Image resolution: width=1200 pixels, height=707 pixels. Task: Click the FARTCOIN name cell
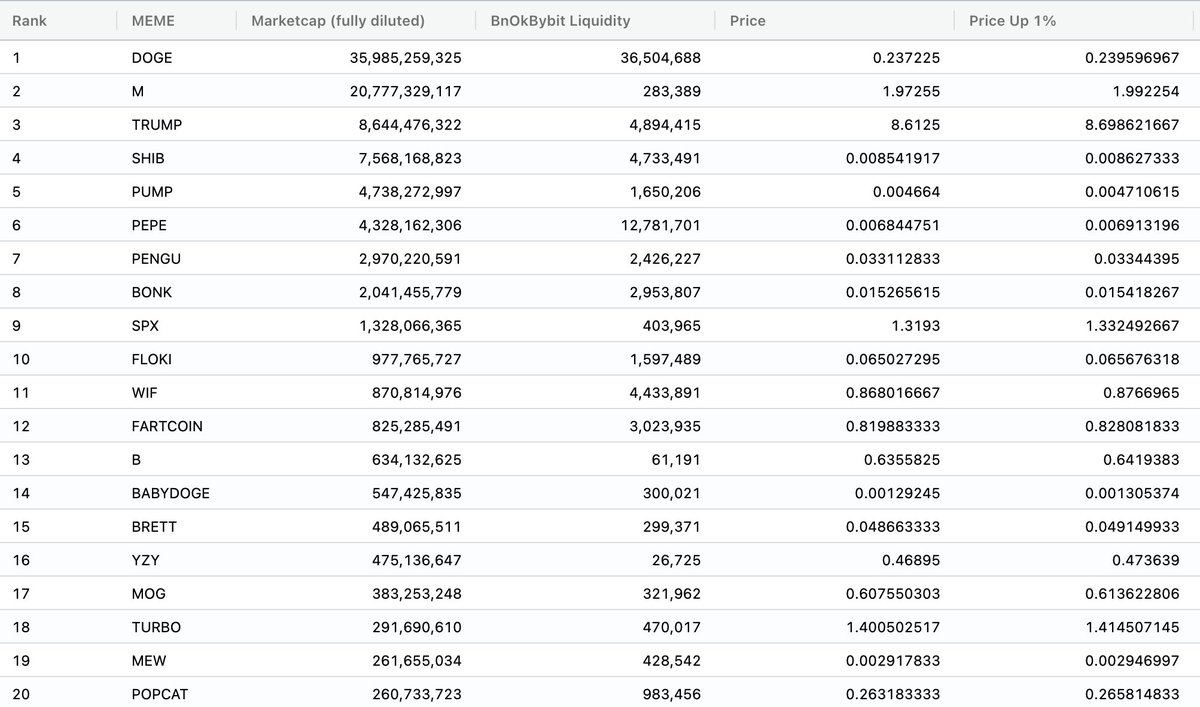pos(167,426)
